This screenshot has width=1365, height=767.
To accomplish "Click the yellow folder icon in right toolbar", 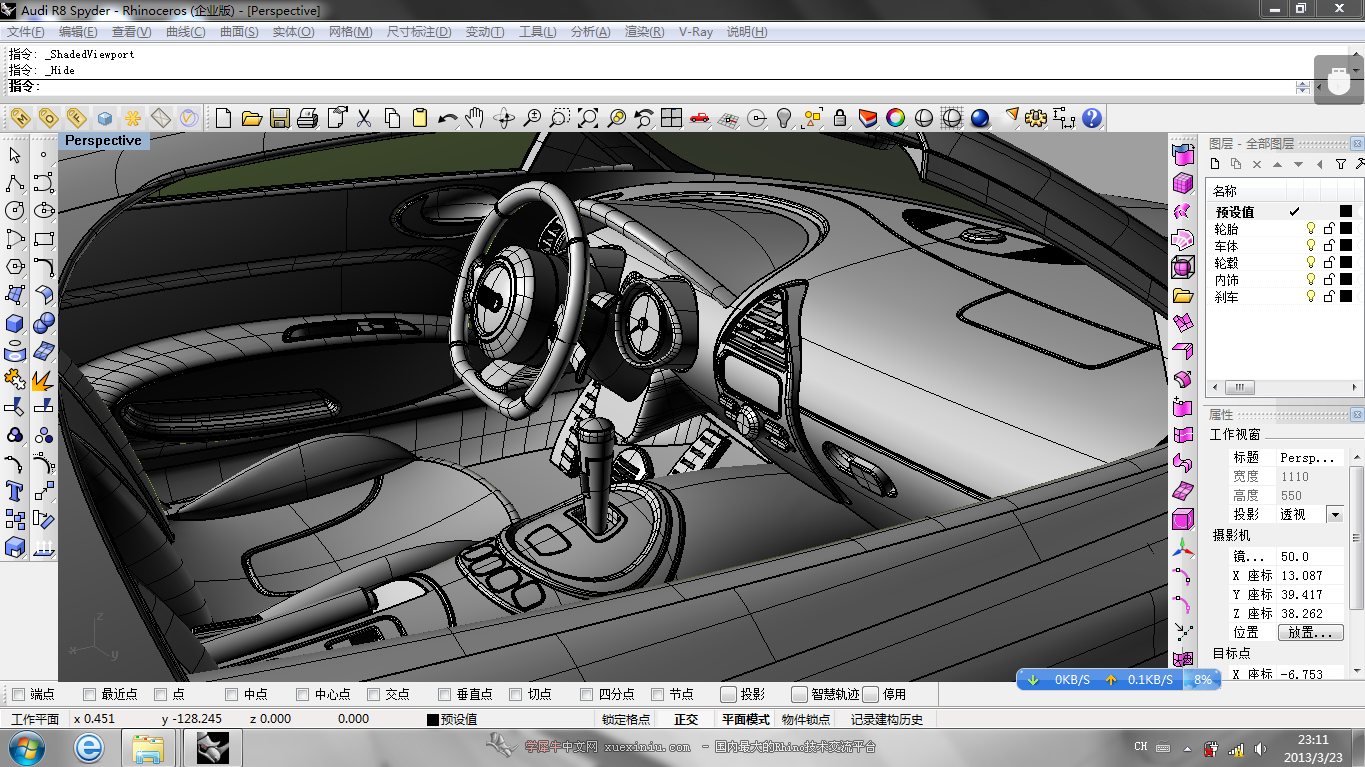I will pyautogui.click(x=1183, y=295).
